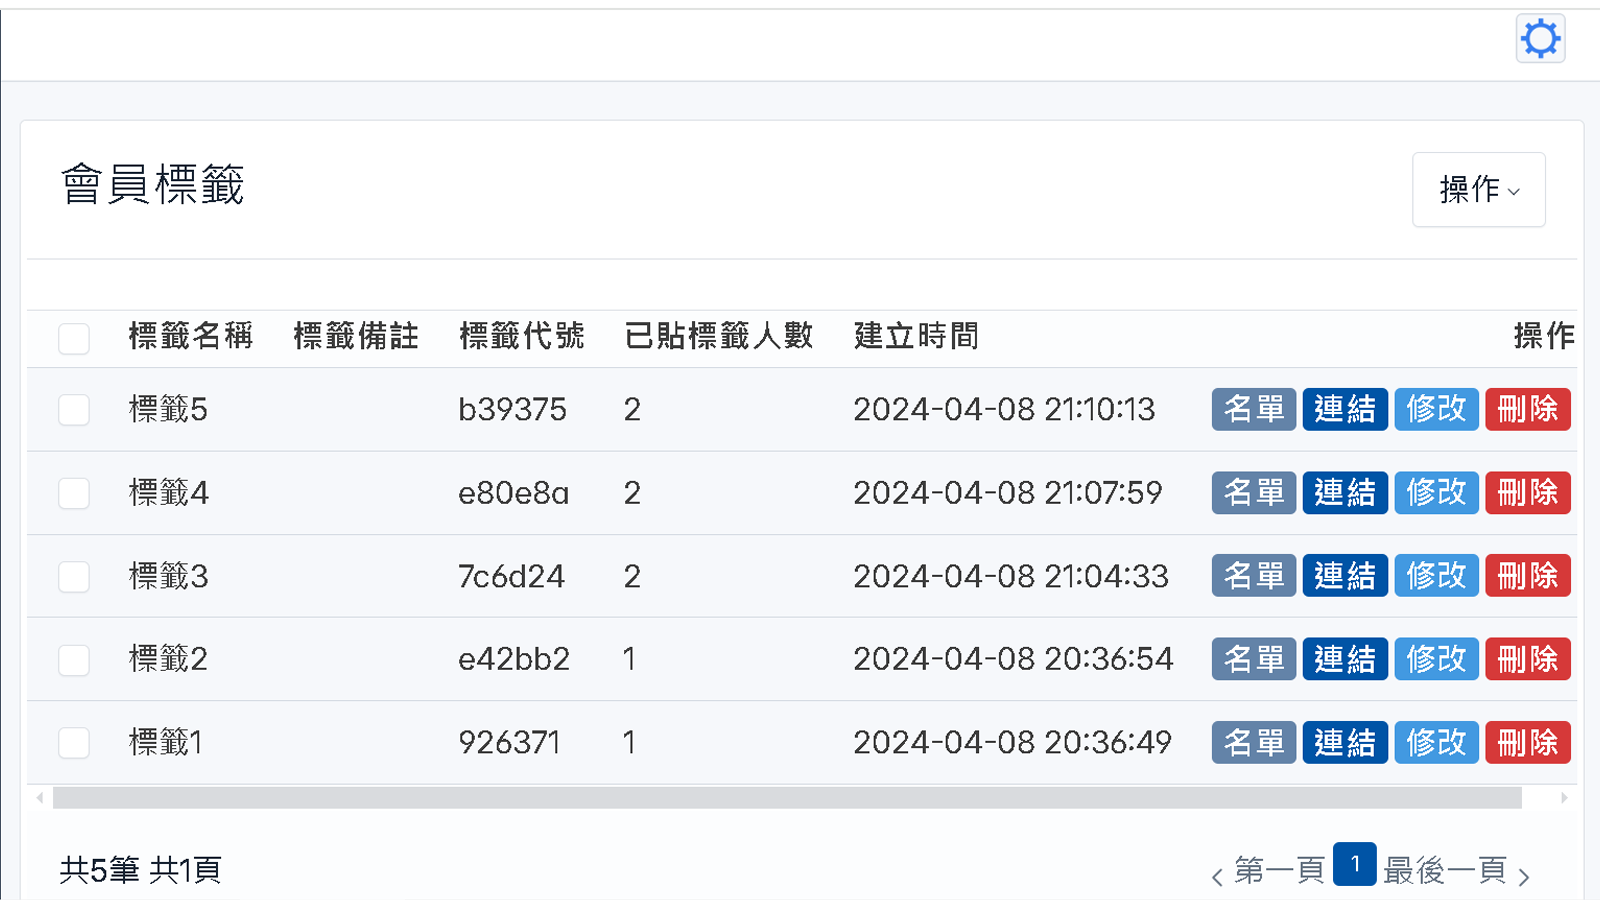Check the box for 標籤5 row

(x=74, y=410)
